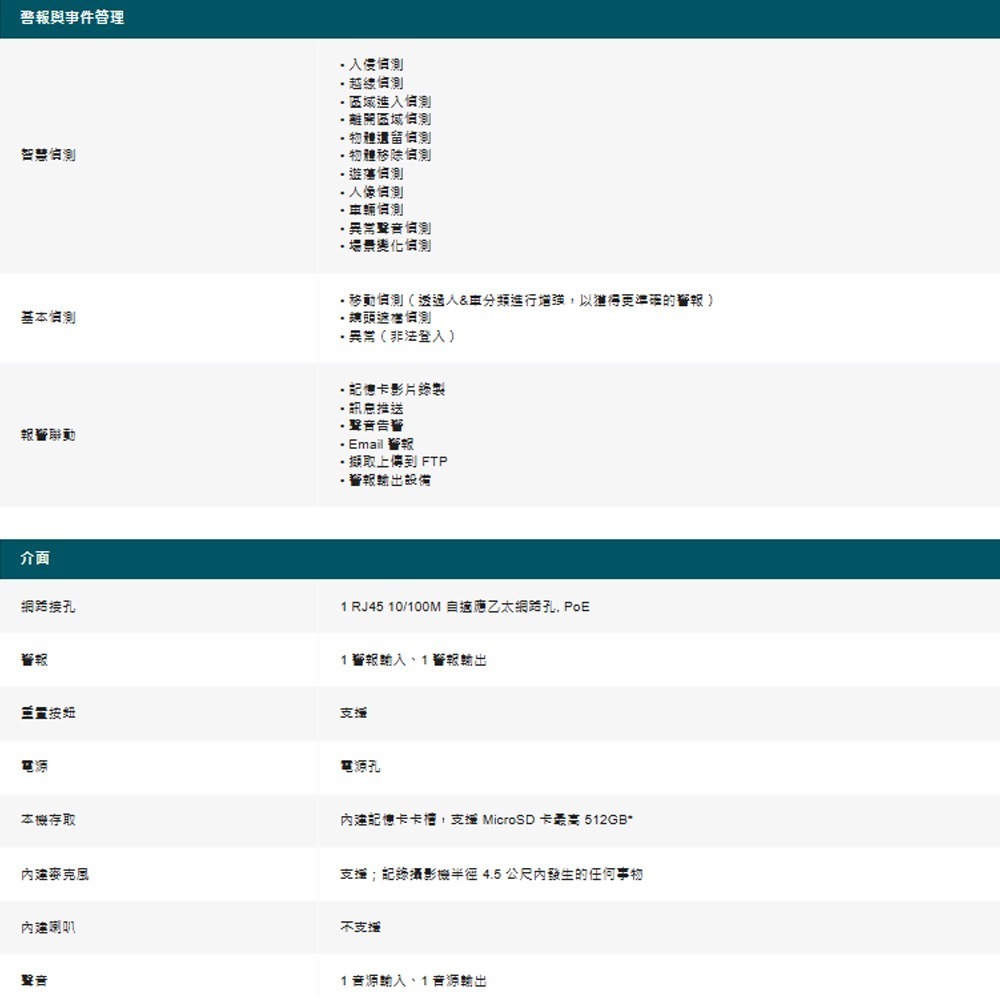Select the 場景變化偵測 bullet item
The height and width of the screenshot is (1000, 1000).
coord(390,246)
